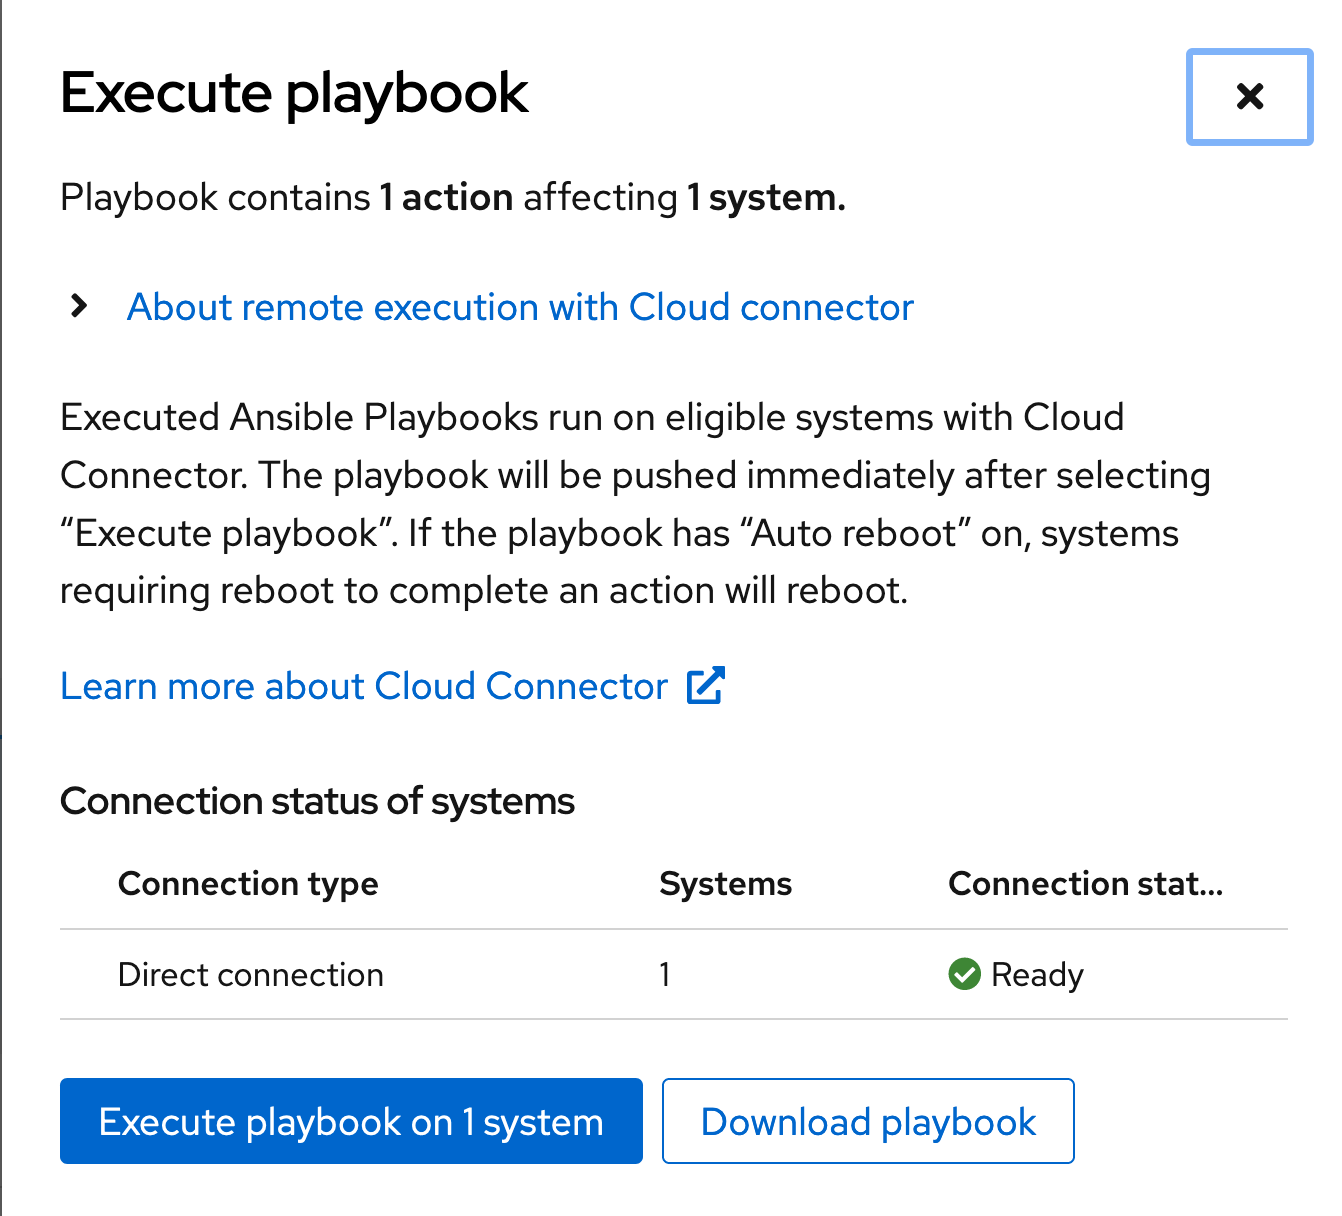Click the Download playbook button

click(867, 1121)
